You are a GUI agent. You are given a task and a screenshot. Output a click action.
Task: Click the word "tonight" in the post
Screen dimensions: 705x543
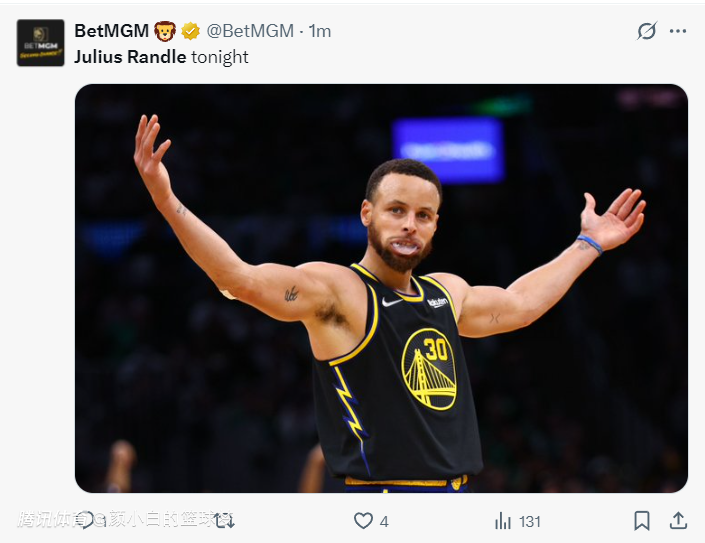pyautogui.click(x=220, y=57)
